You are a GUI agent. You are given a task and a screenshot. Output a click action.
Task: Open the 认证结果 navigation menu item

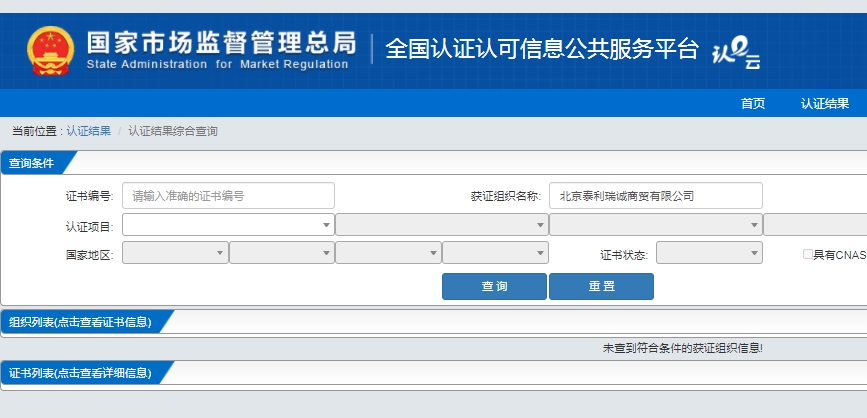(x=824, y=103)
